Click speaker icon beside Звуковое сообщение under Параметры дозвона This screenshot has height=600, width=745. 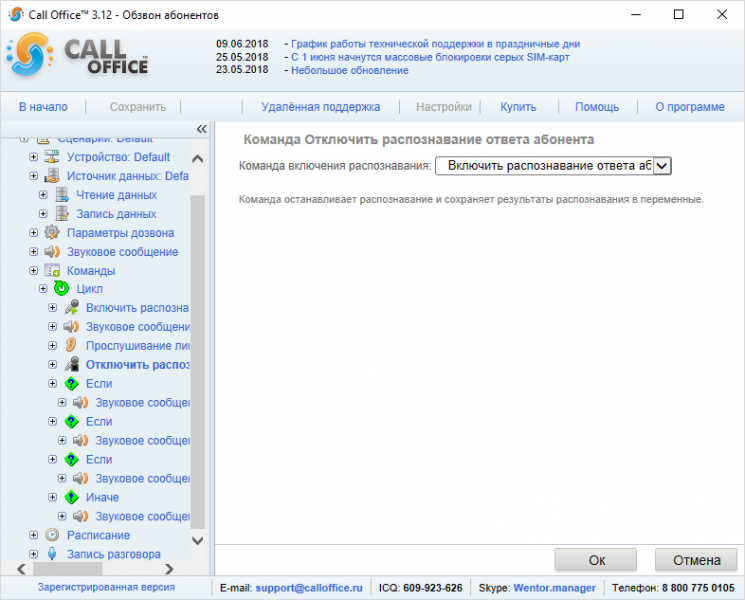point(52,251)
